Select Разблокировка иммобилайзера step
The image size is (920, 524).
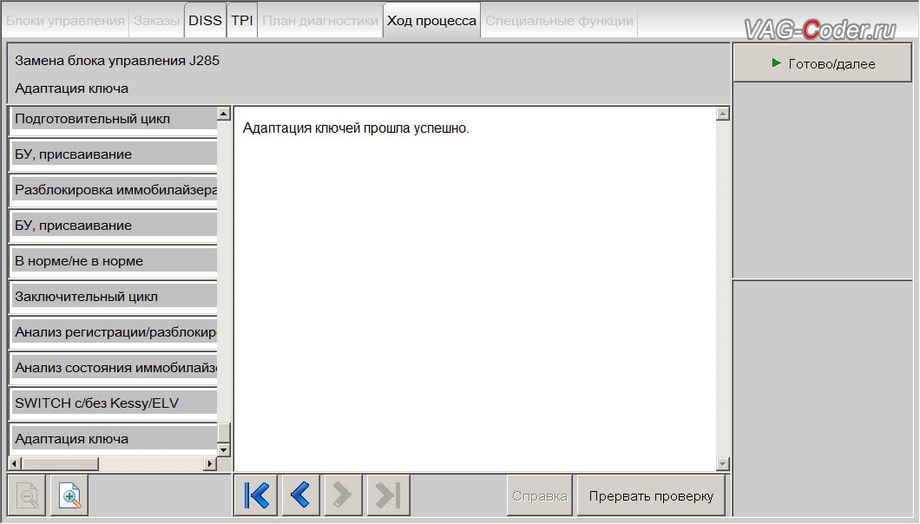tap(114, 190)
